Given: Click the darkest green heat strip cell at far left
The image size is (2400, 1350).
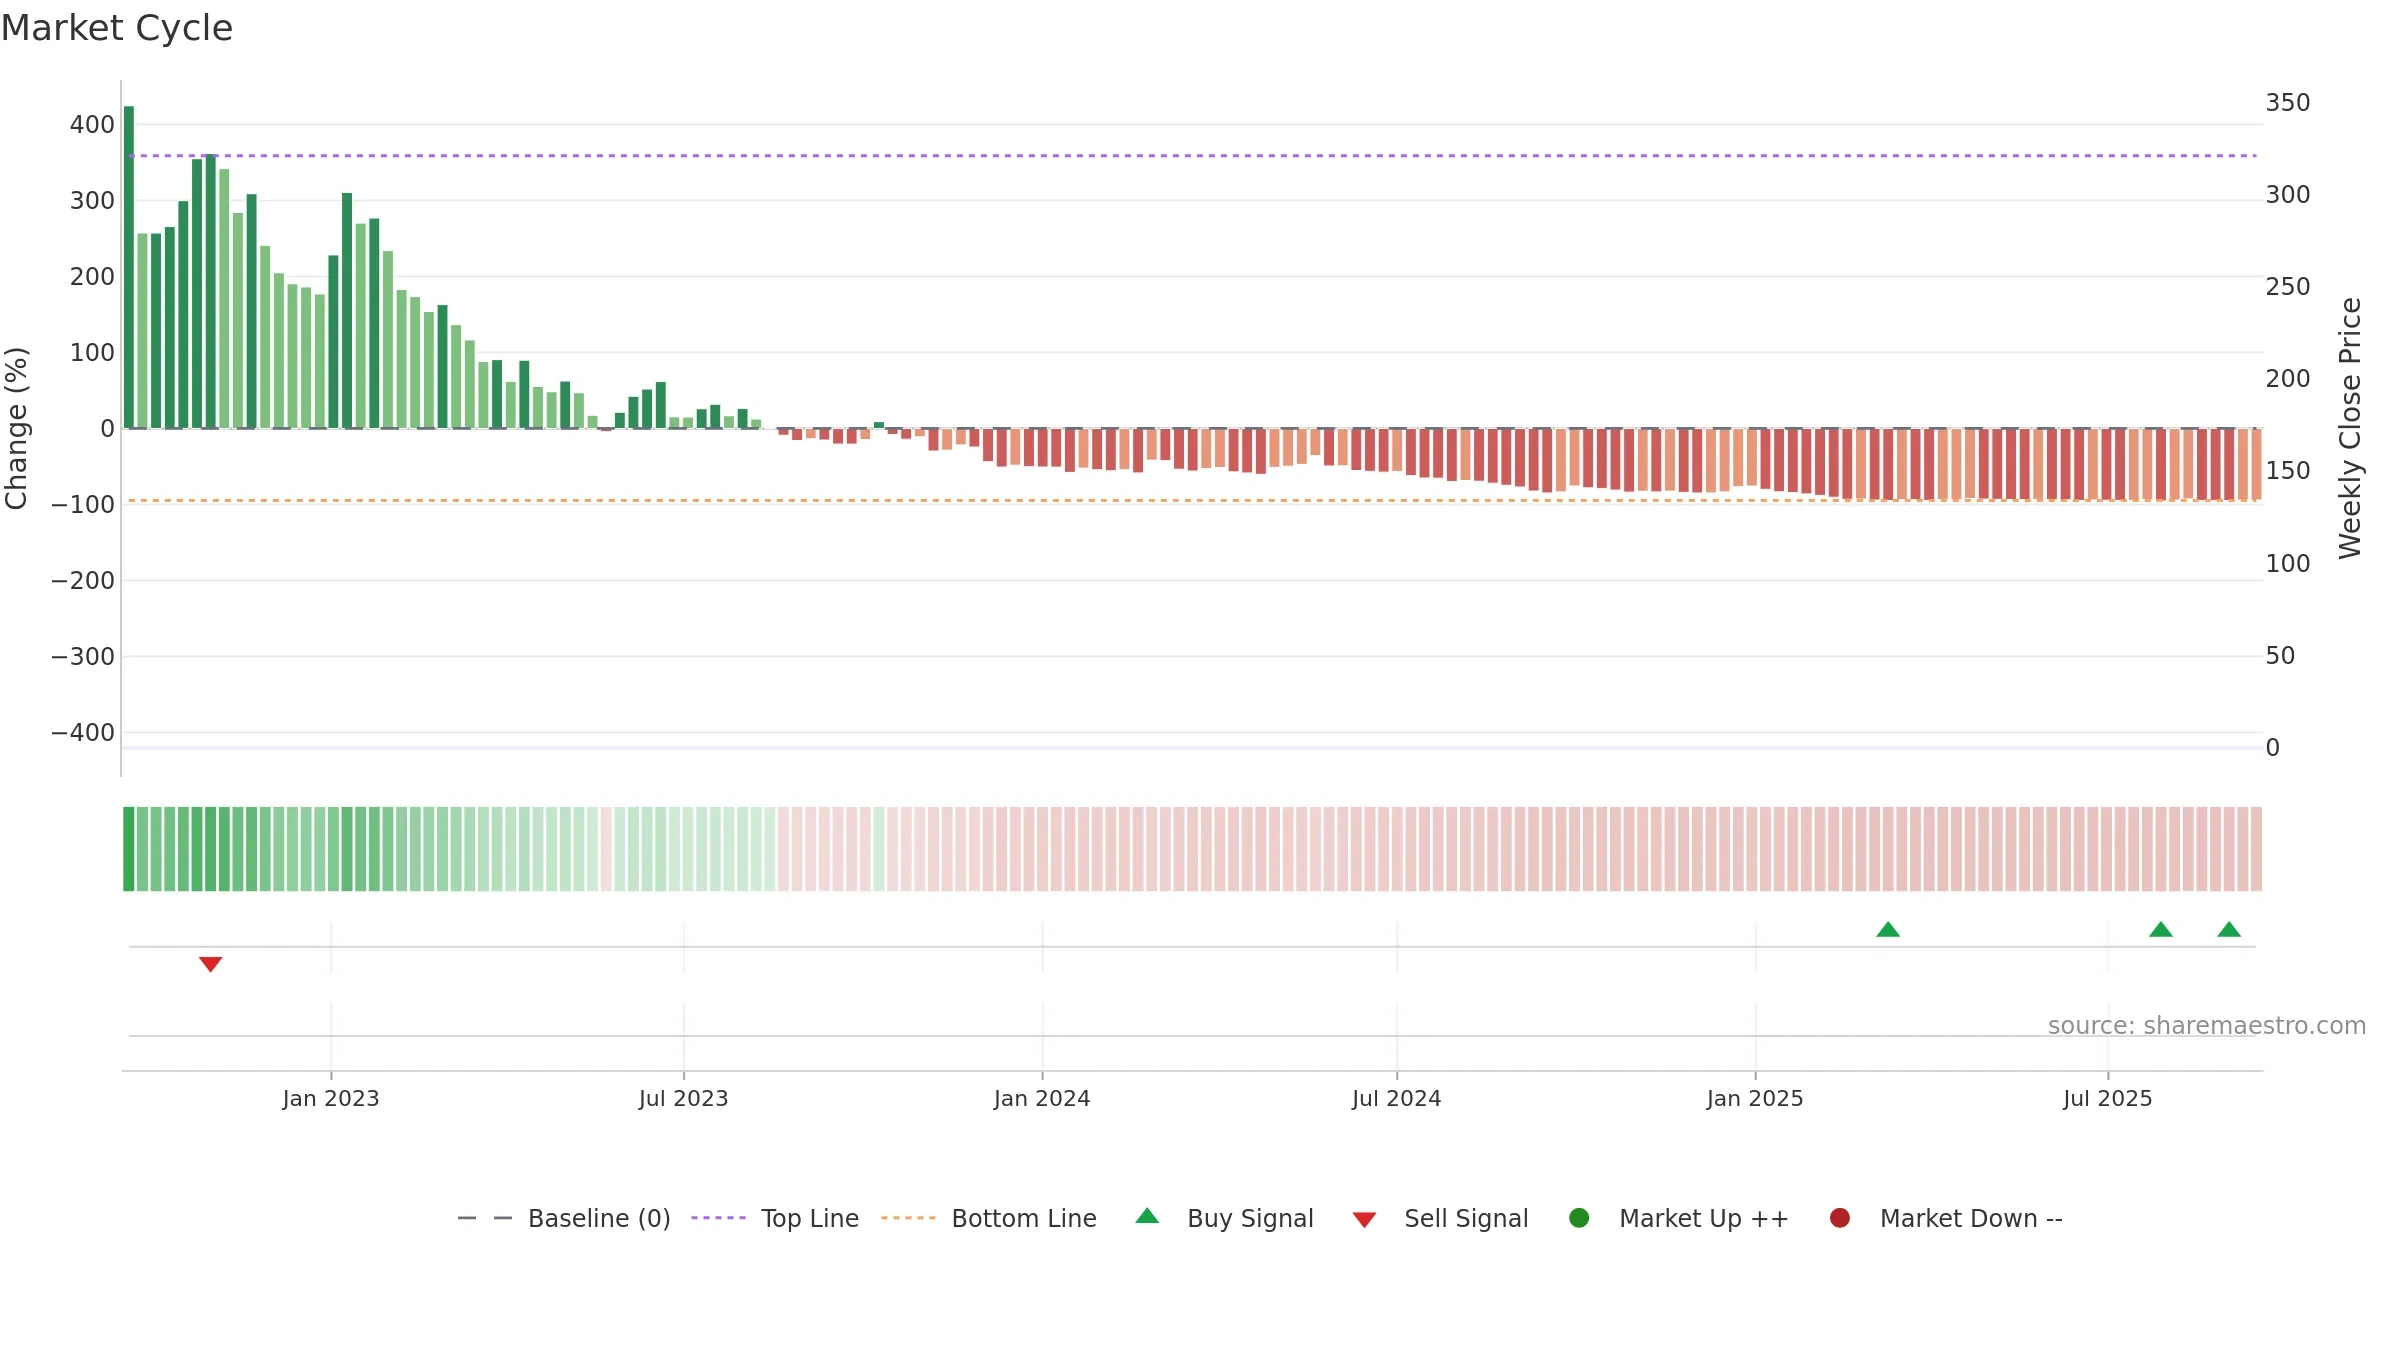Looking at the screenshot, I should (x=129, y=849).
